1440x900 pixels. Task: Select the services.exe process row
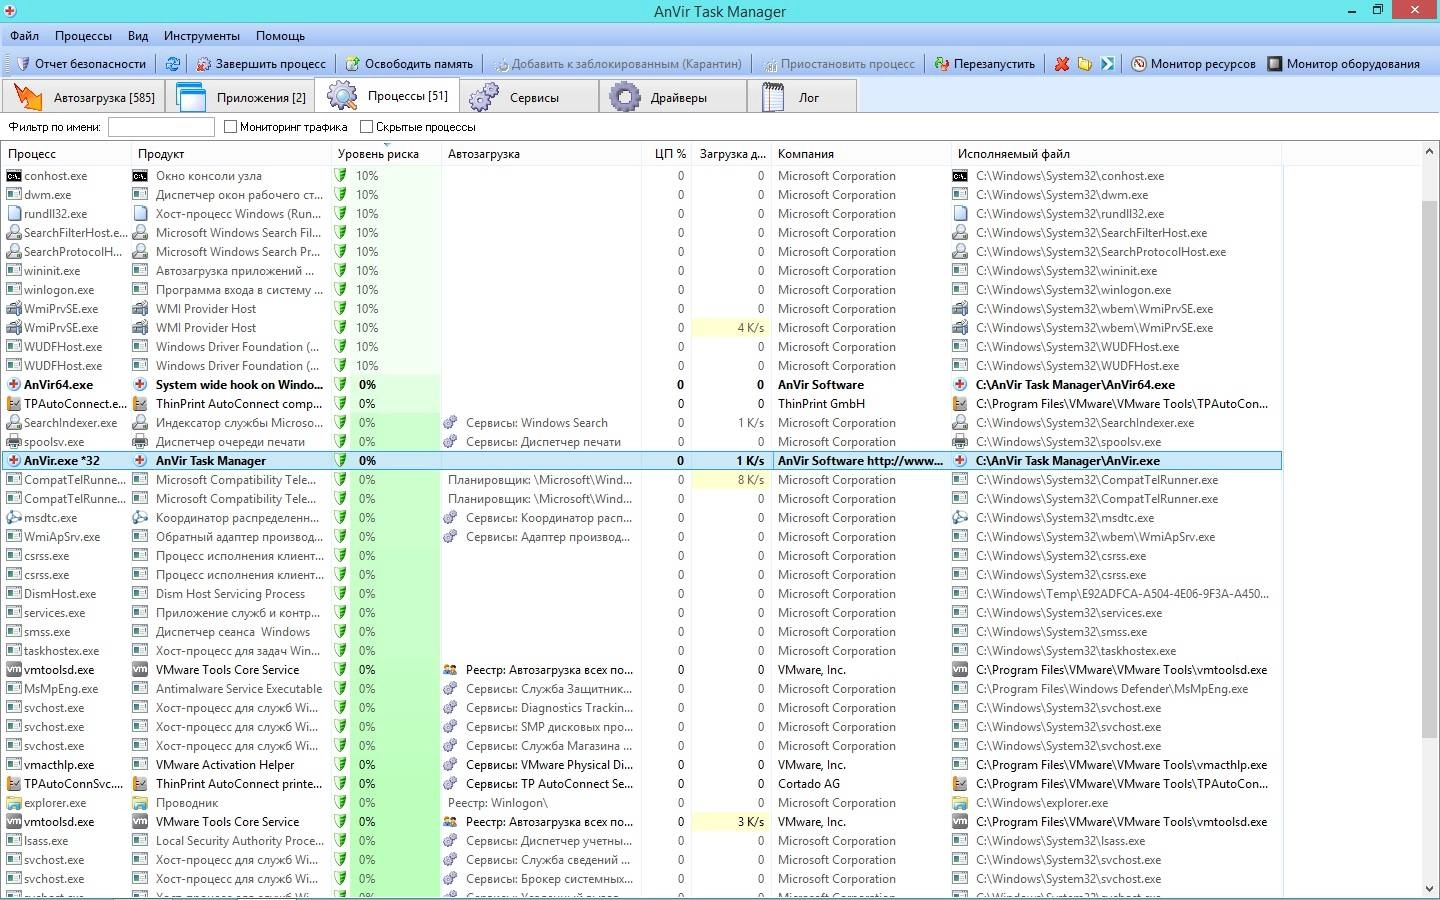[x=641, y=613]
